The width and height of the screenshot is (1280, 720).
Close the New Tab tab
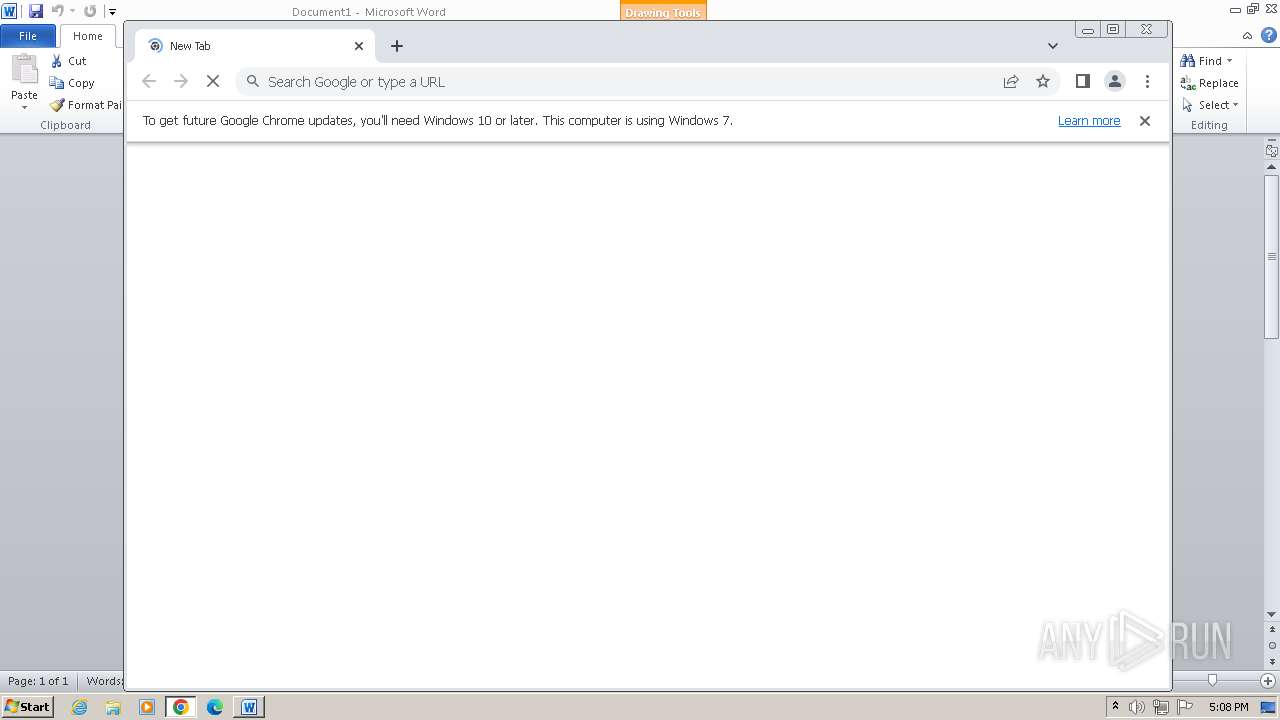(x=359, y=46)
